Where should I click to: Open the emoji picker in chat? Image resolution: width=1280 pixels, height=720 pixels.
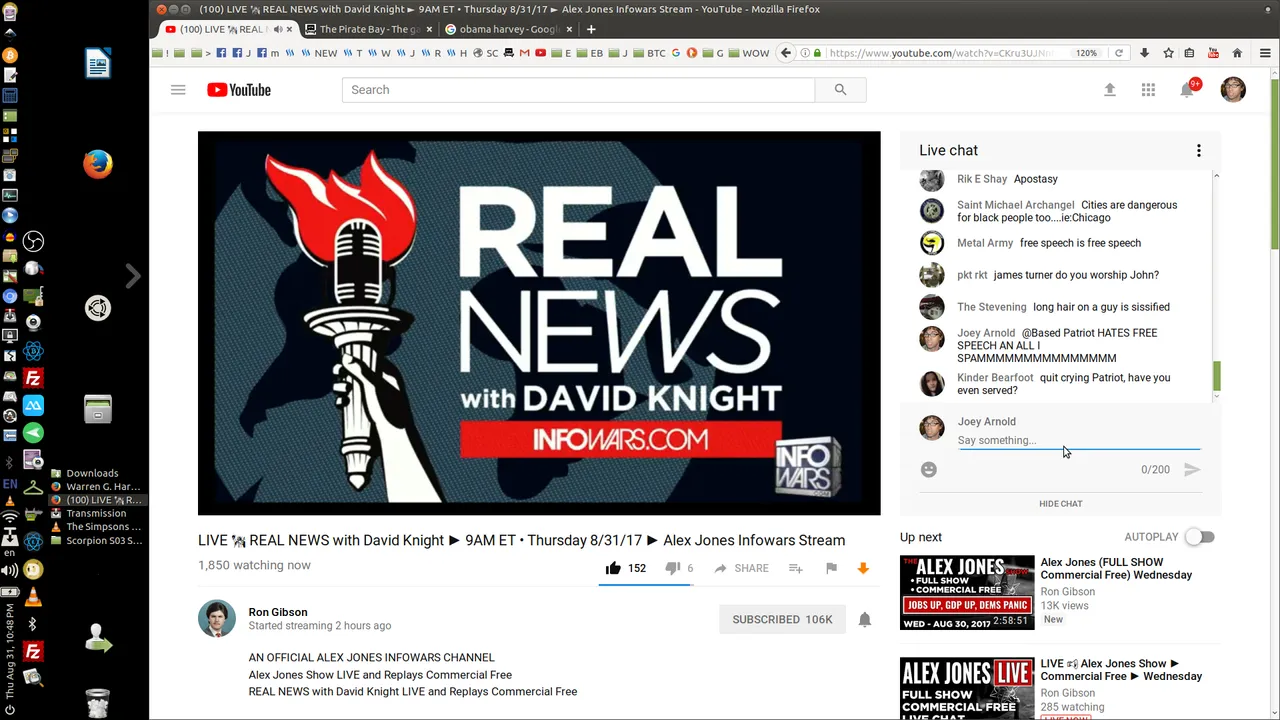[929, 469]
